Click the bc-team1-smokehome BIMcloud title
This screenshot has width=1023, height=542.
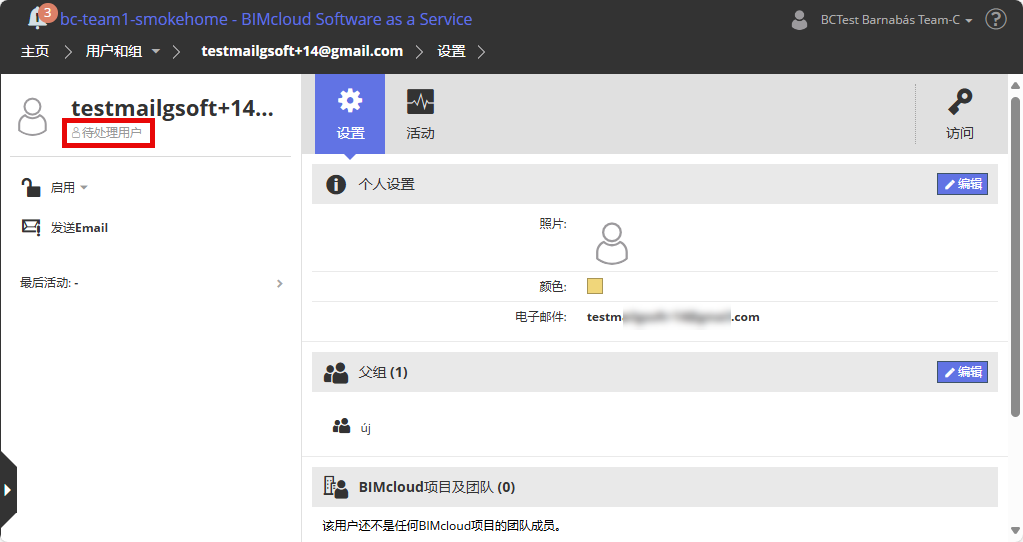(x=266, y=20)
